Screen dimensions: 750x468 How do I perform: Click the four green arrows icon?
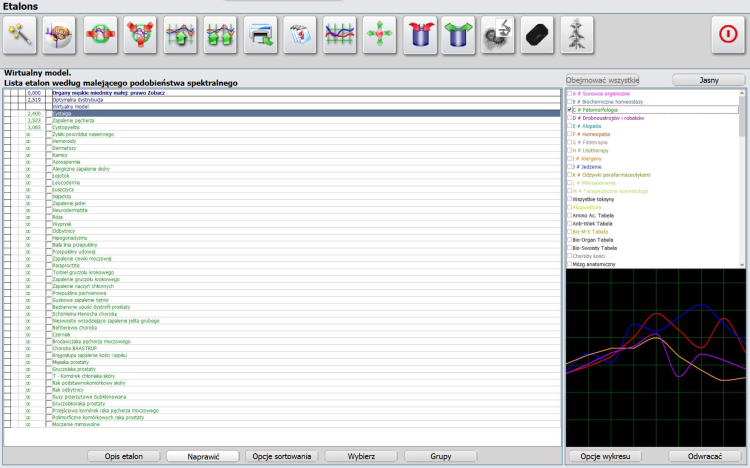point(378,35)
